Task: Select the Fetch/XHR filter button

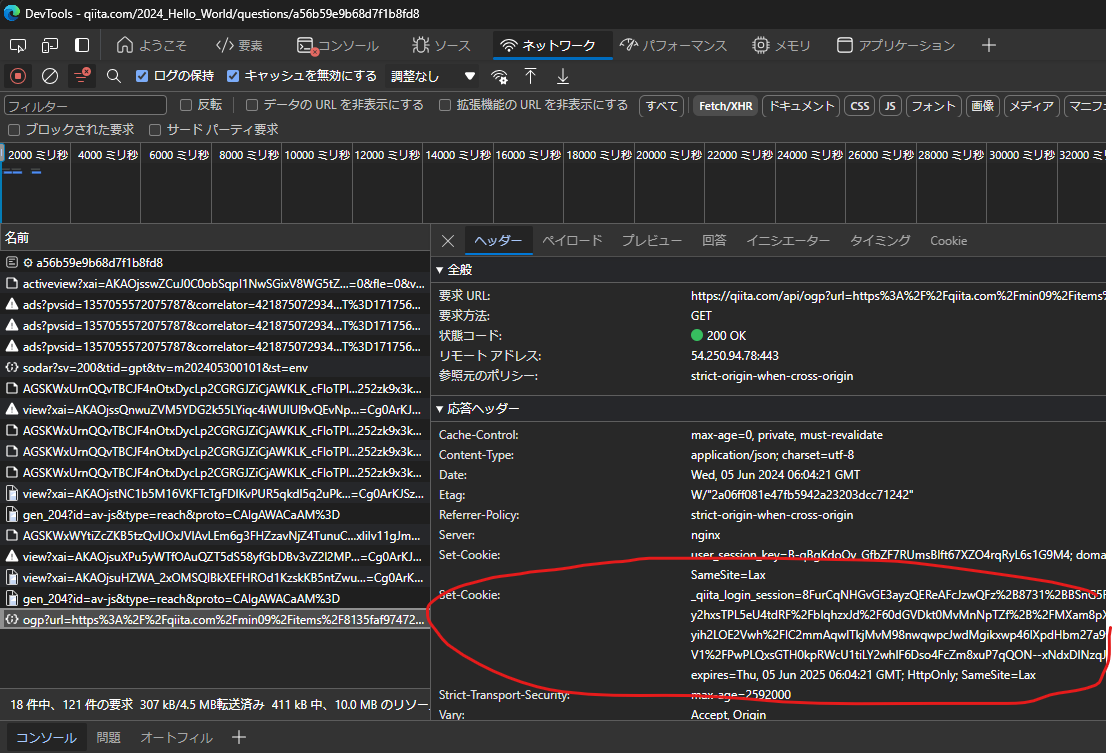Action: pyautogui.click(x=725, y=106)
